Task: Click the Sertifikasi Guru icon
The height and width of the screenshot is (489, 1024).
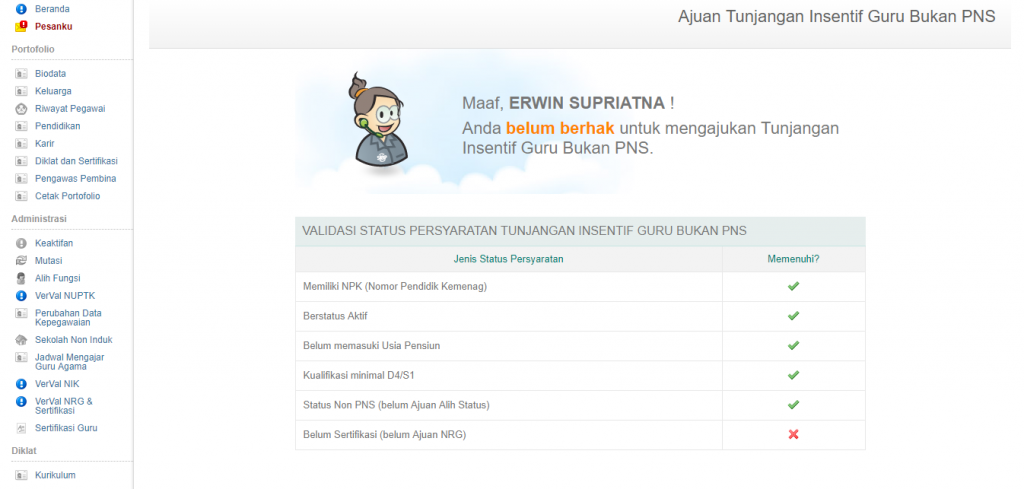Action: (x=21, y=428)
